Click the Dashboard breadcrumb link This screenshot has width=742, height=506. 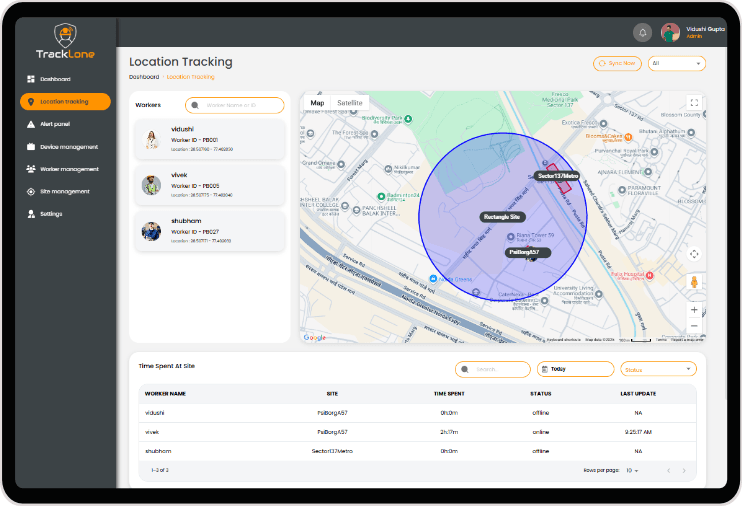(x=144, y=77)
